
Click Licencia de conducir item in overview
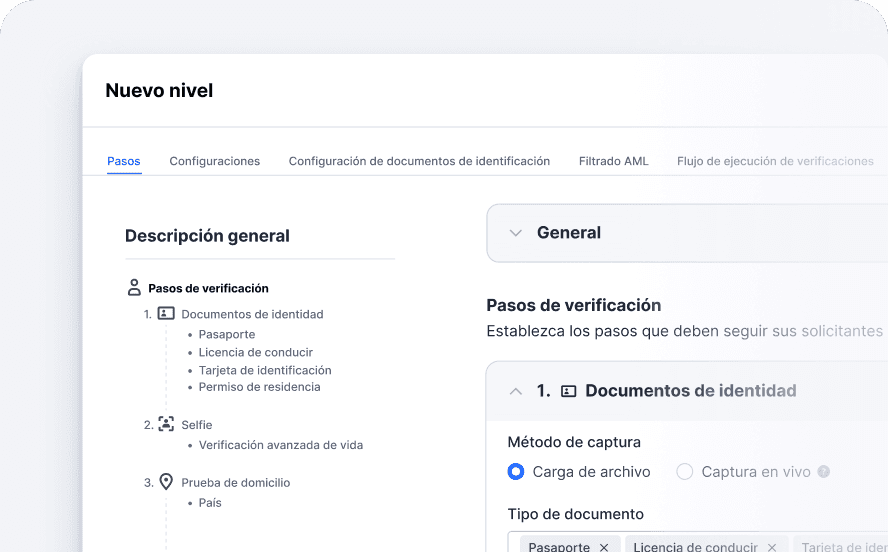tap(255, 352)
